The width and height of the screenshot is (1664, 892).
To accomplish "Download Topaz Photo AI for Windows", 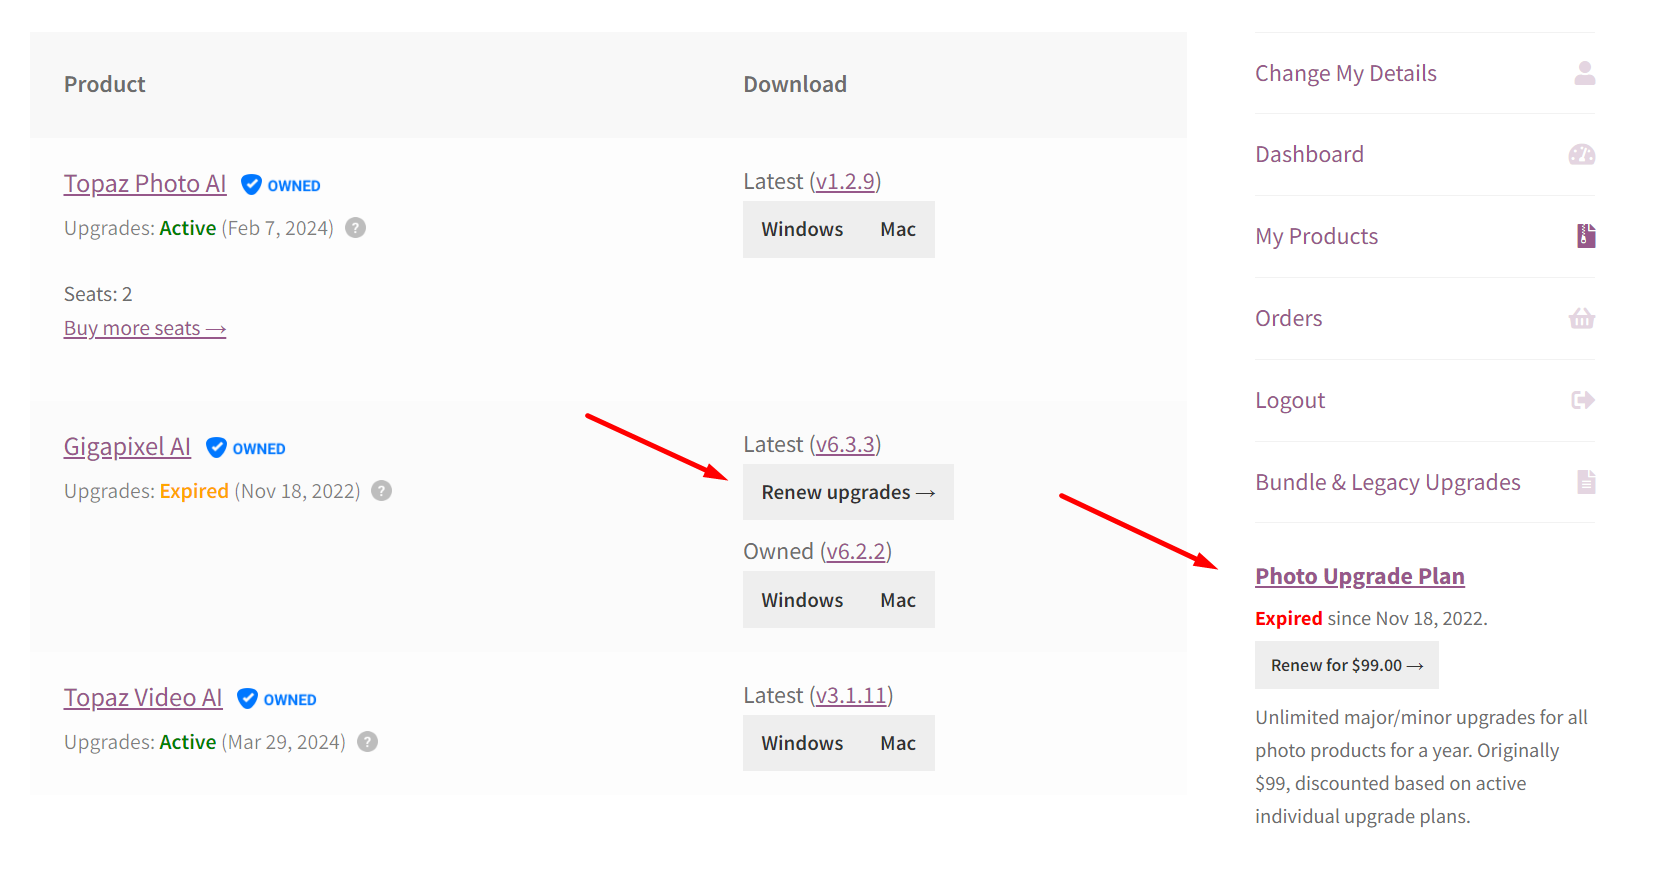I will [x=802, y=229].
